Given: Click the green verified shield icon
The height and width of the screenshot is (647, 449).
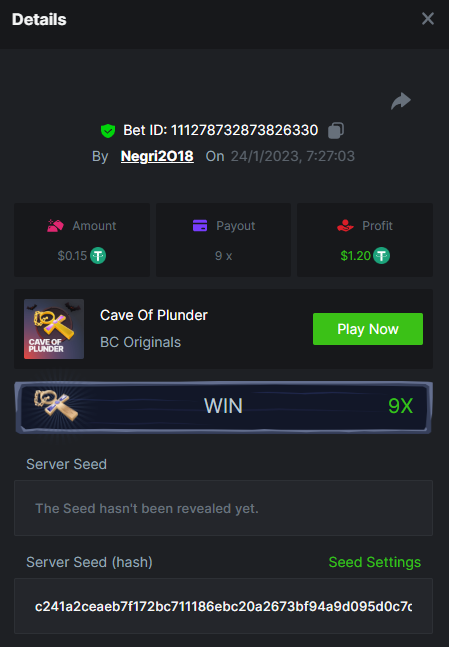Looking at the screenshot, I should 108,131.
